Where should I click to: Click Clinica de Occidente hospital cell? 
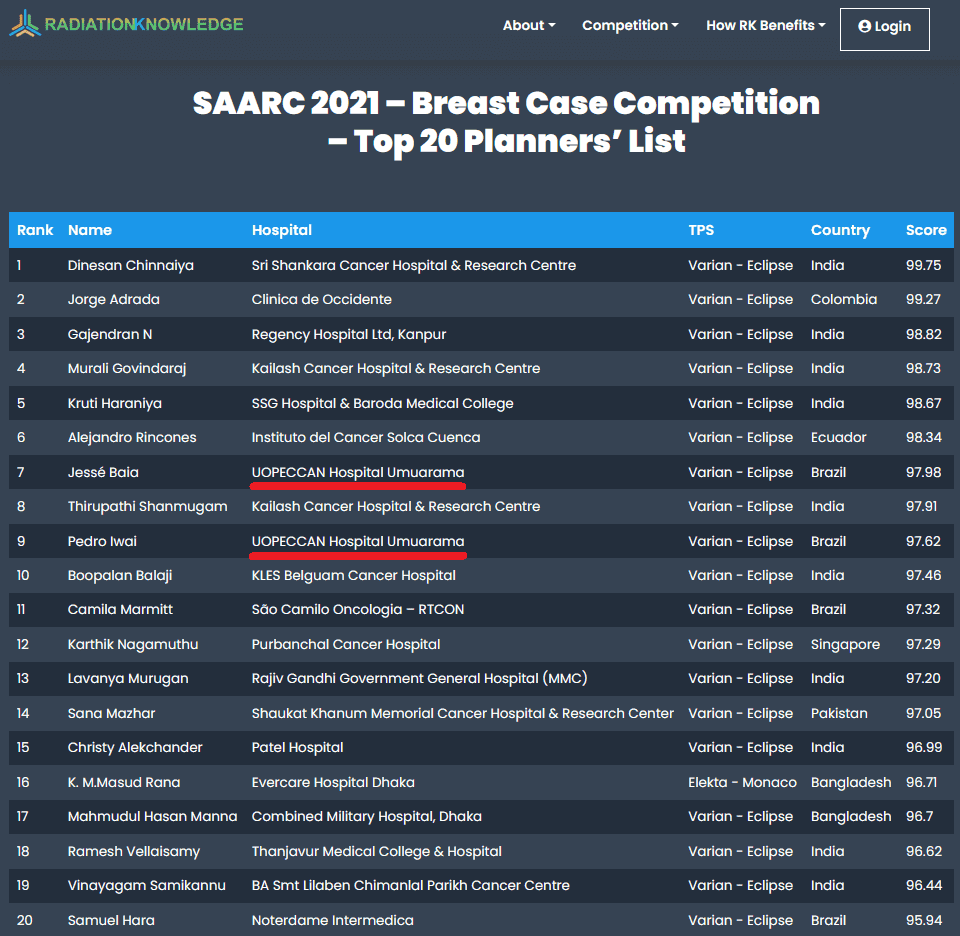pyautogui.click(x=321, y=299)
